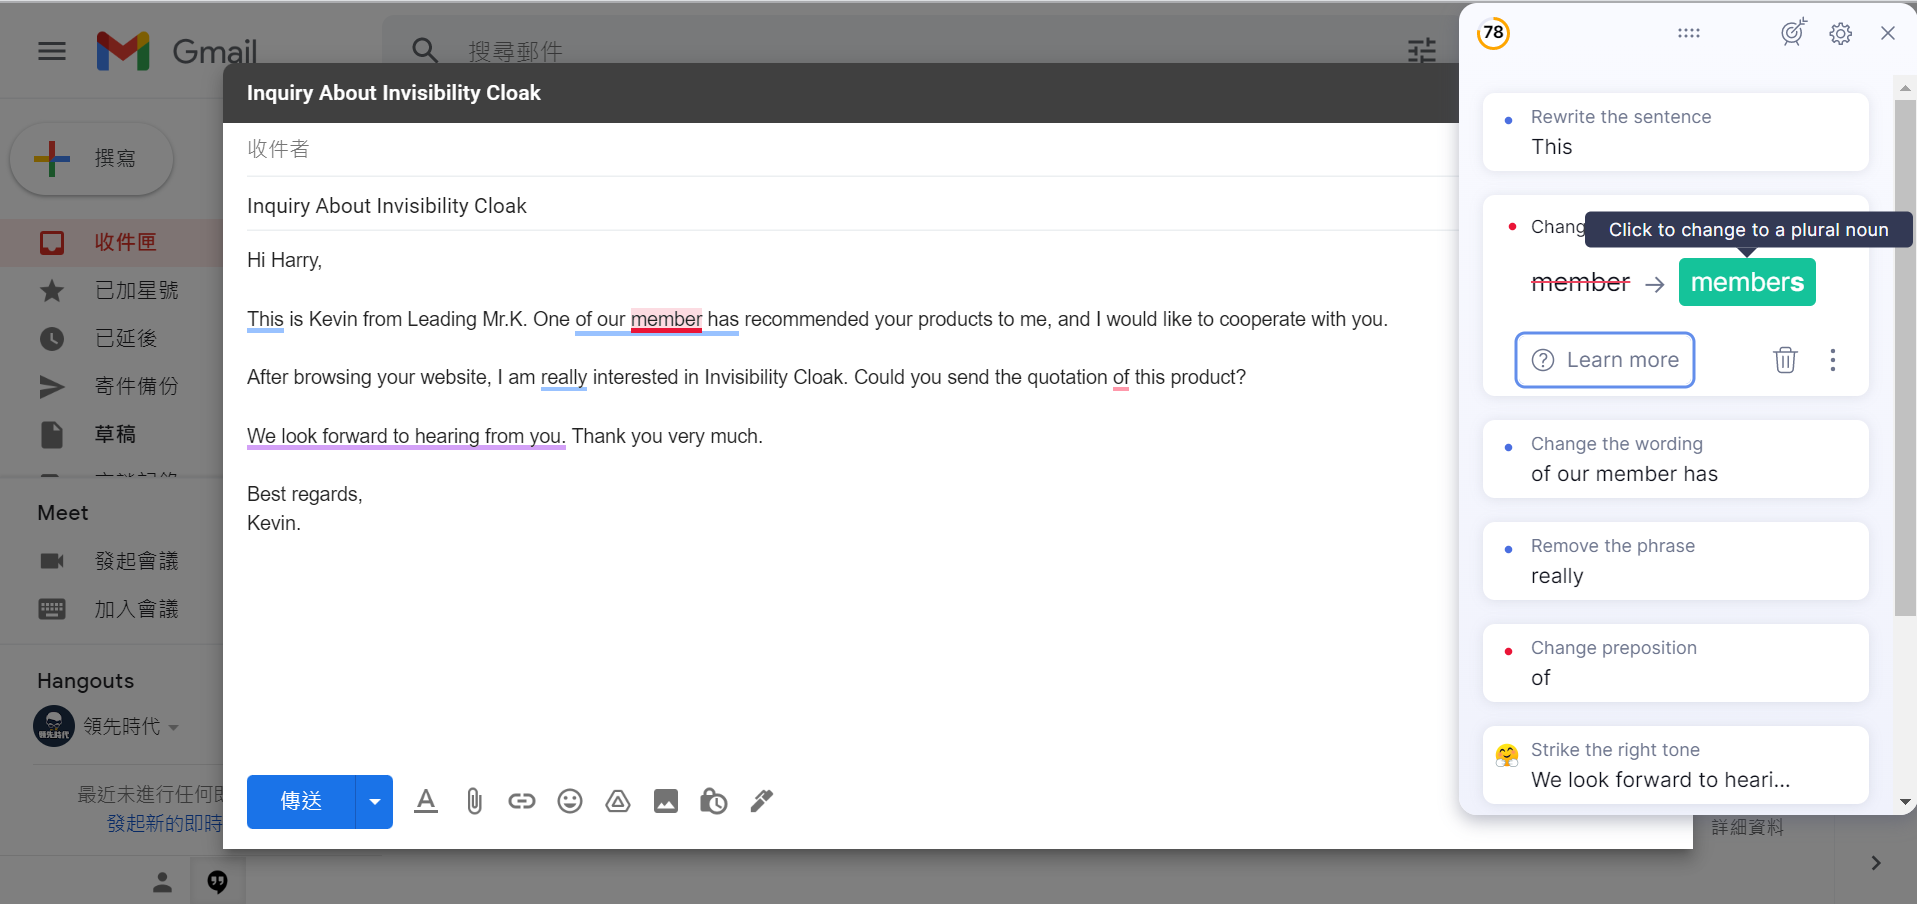The height and width of the screenshot is (904, 1917).
Task: Click the Learn more button
Action: 1605,360
